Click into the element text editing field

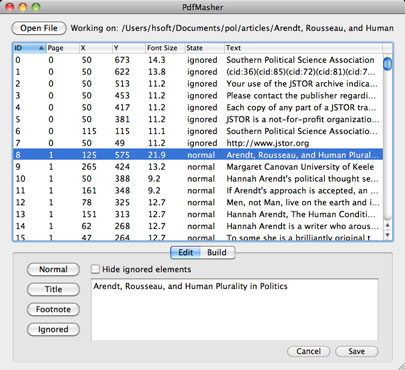click(235, 310)
